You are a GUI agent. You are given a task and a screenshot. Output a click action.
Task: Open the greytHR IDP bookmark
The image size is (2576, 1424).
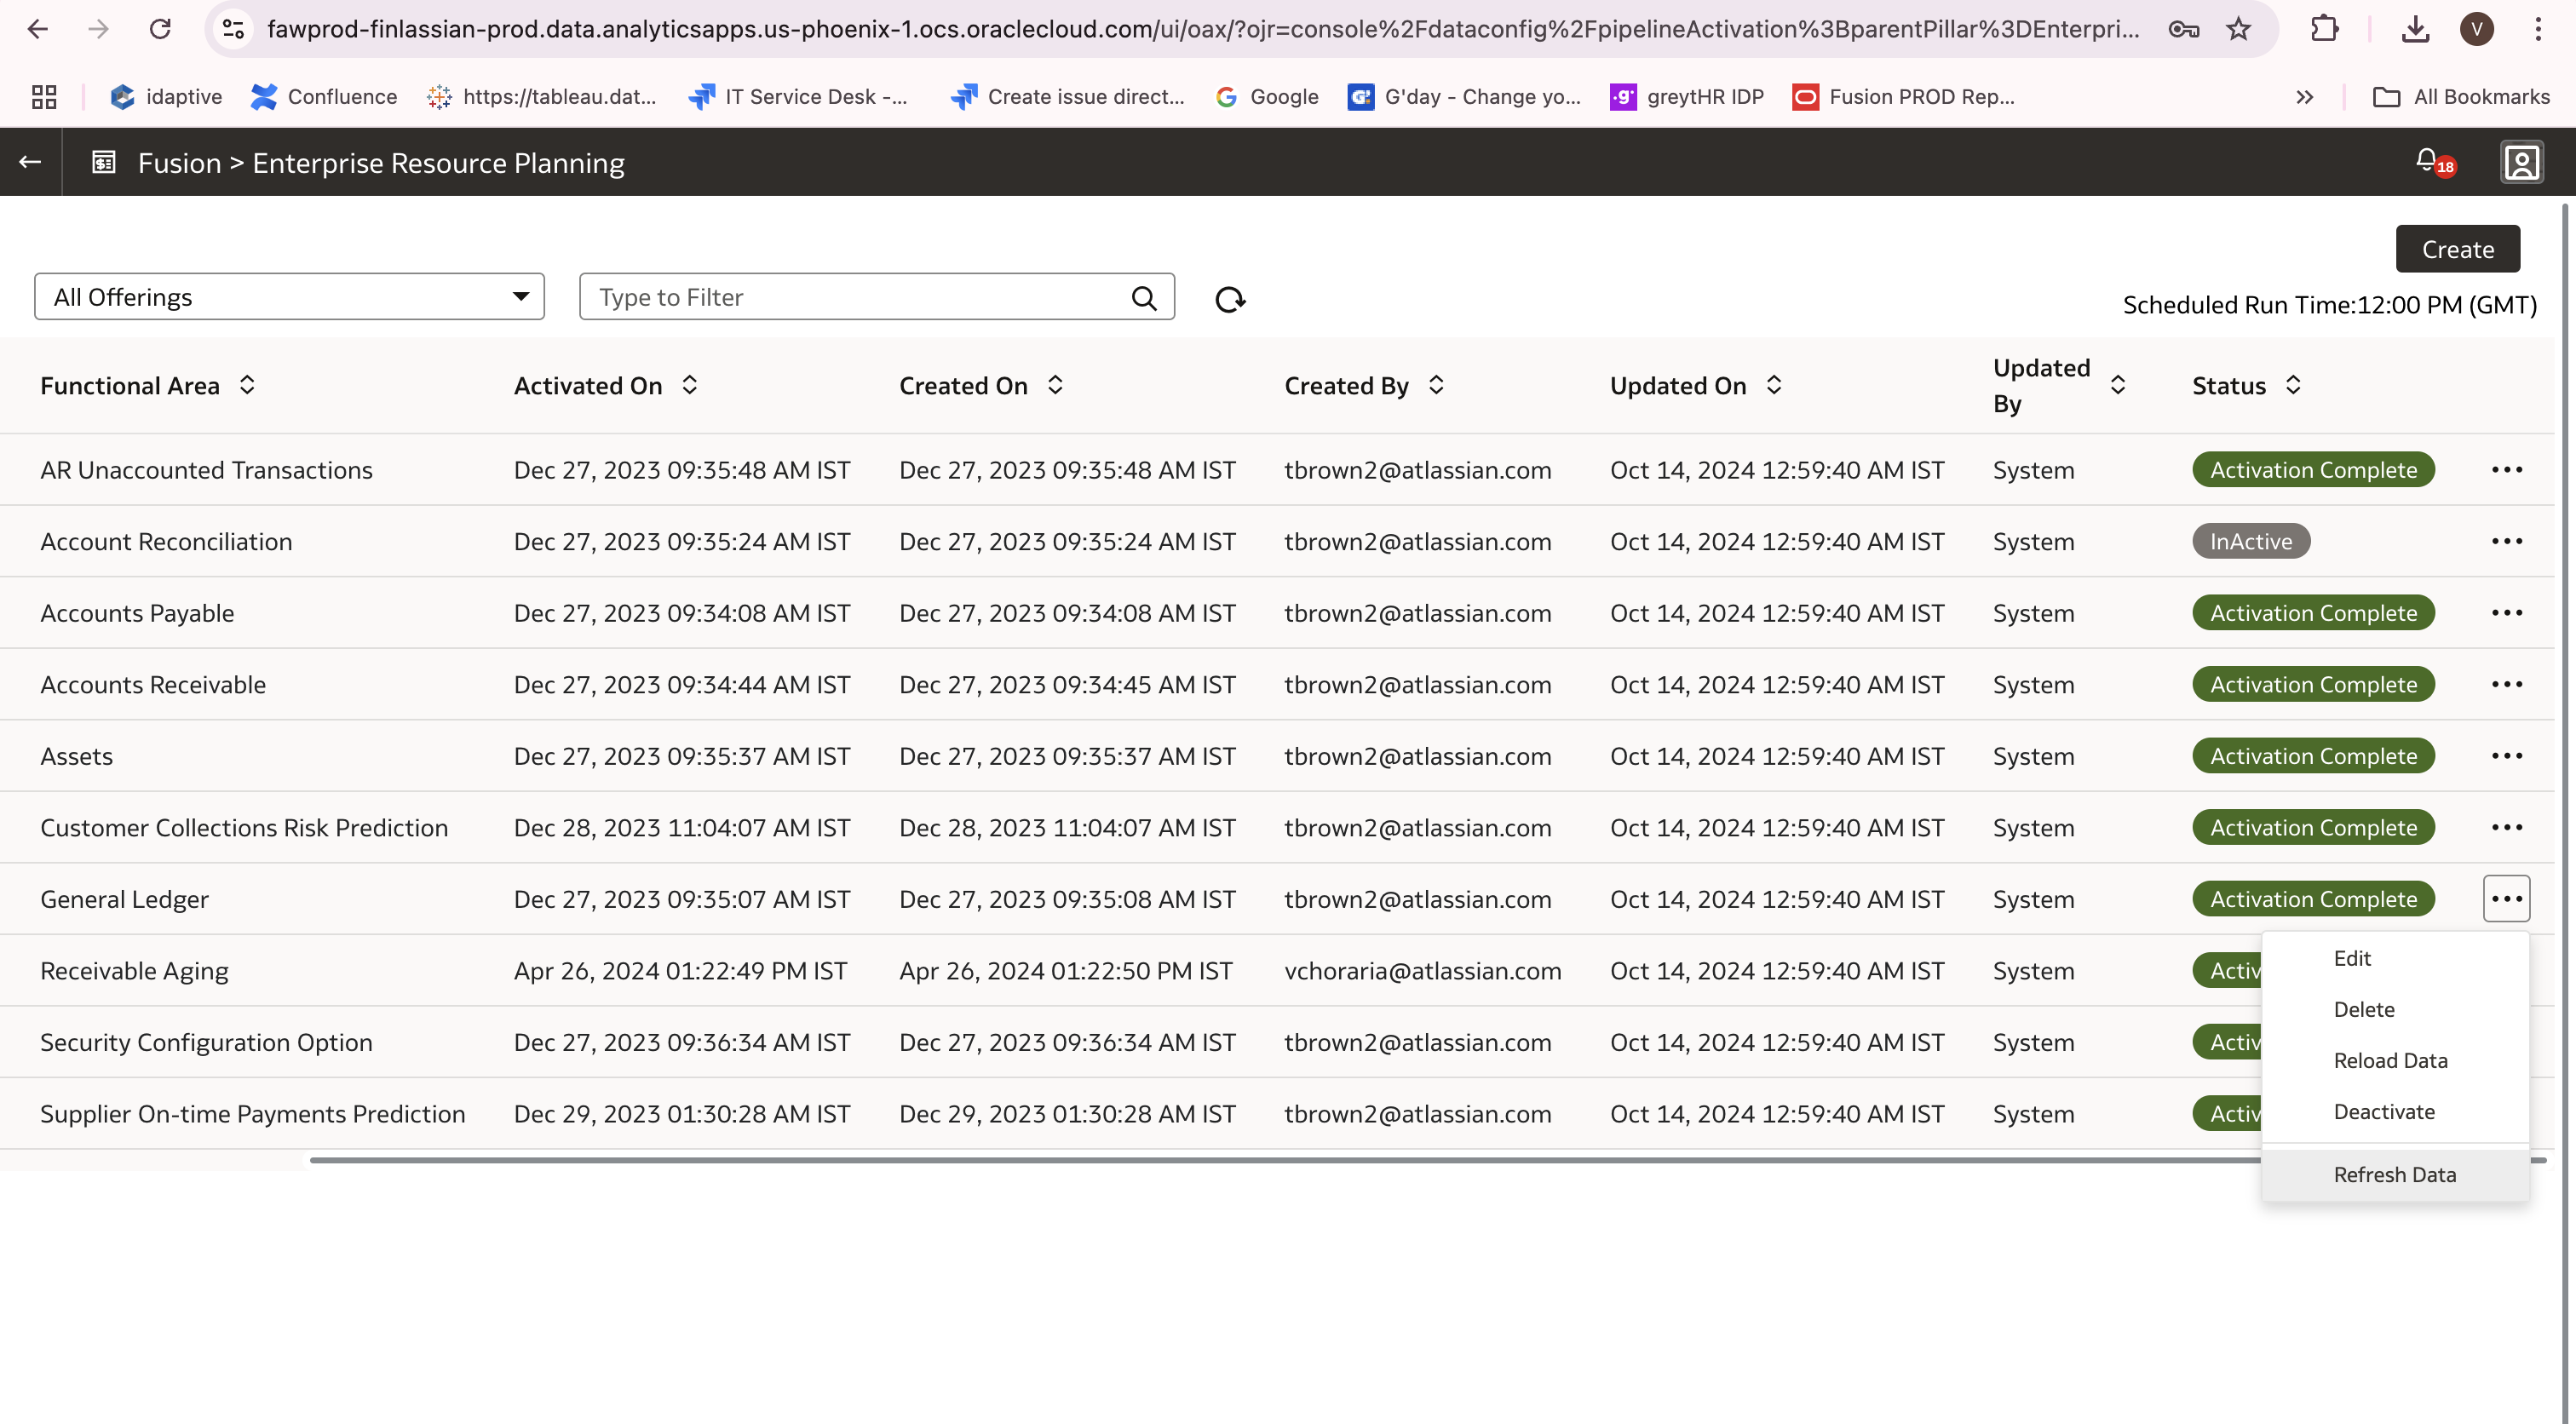pos(1687,97)
